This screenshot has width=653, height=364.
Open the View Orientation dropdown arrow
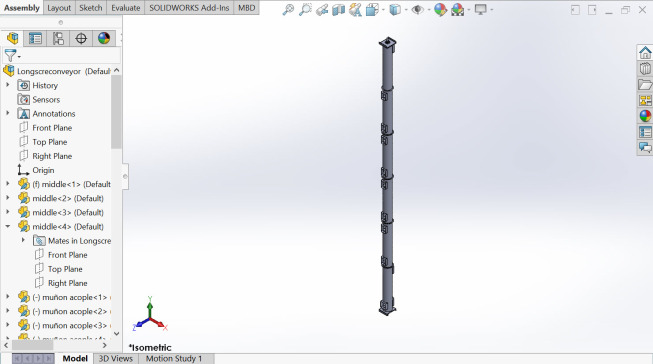pos(383,10)
